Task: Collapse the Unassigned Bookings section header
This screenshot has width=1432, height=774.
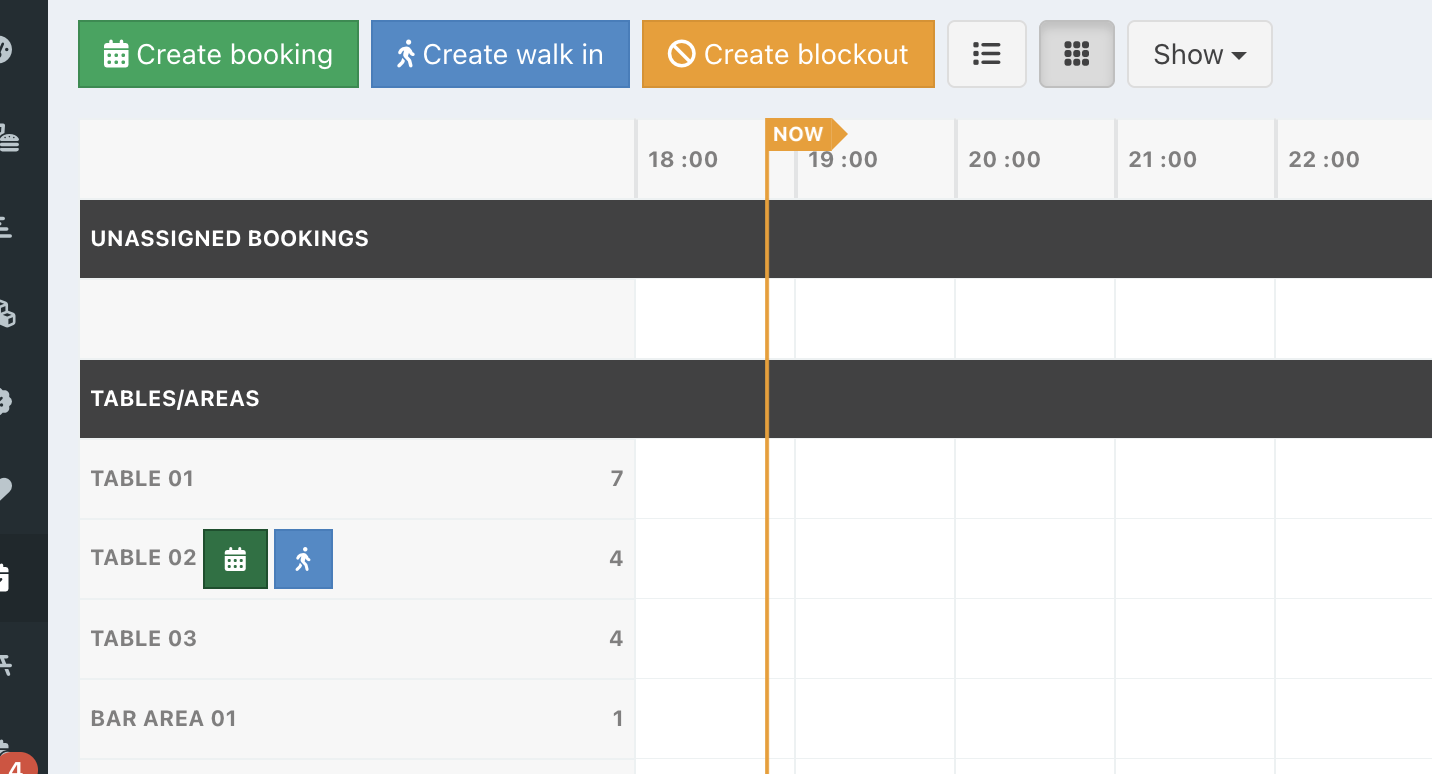Action: point(230,239)
